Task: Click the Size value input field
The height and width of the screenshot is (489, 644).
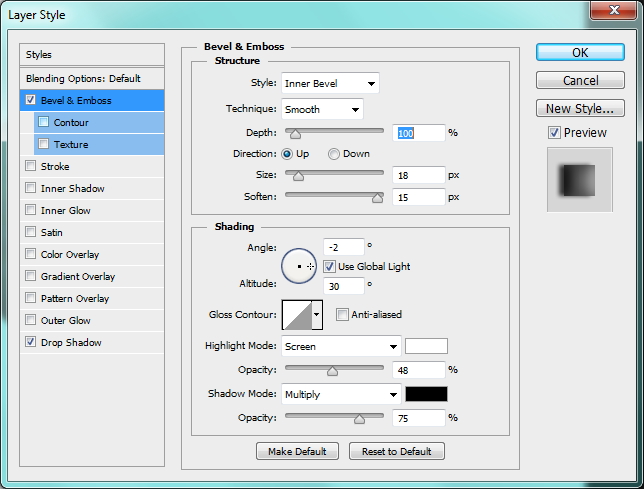Action: (x=418, y=175)
